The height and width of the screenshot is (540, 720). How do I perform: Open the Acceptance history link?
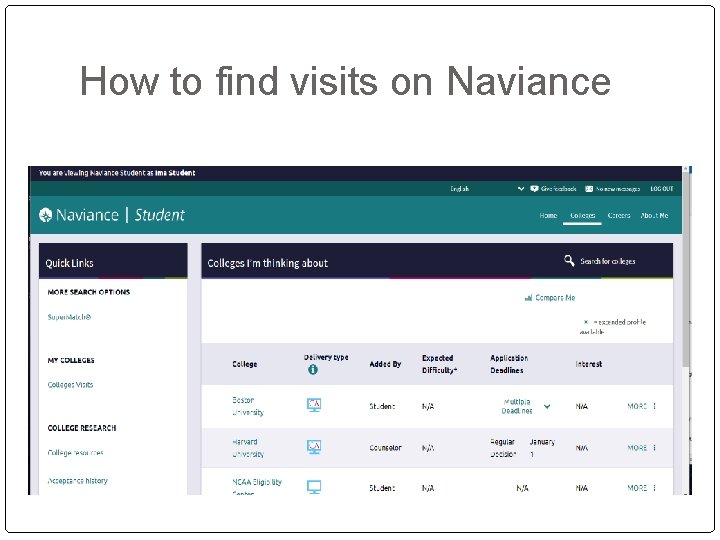pos(77,481)
